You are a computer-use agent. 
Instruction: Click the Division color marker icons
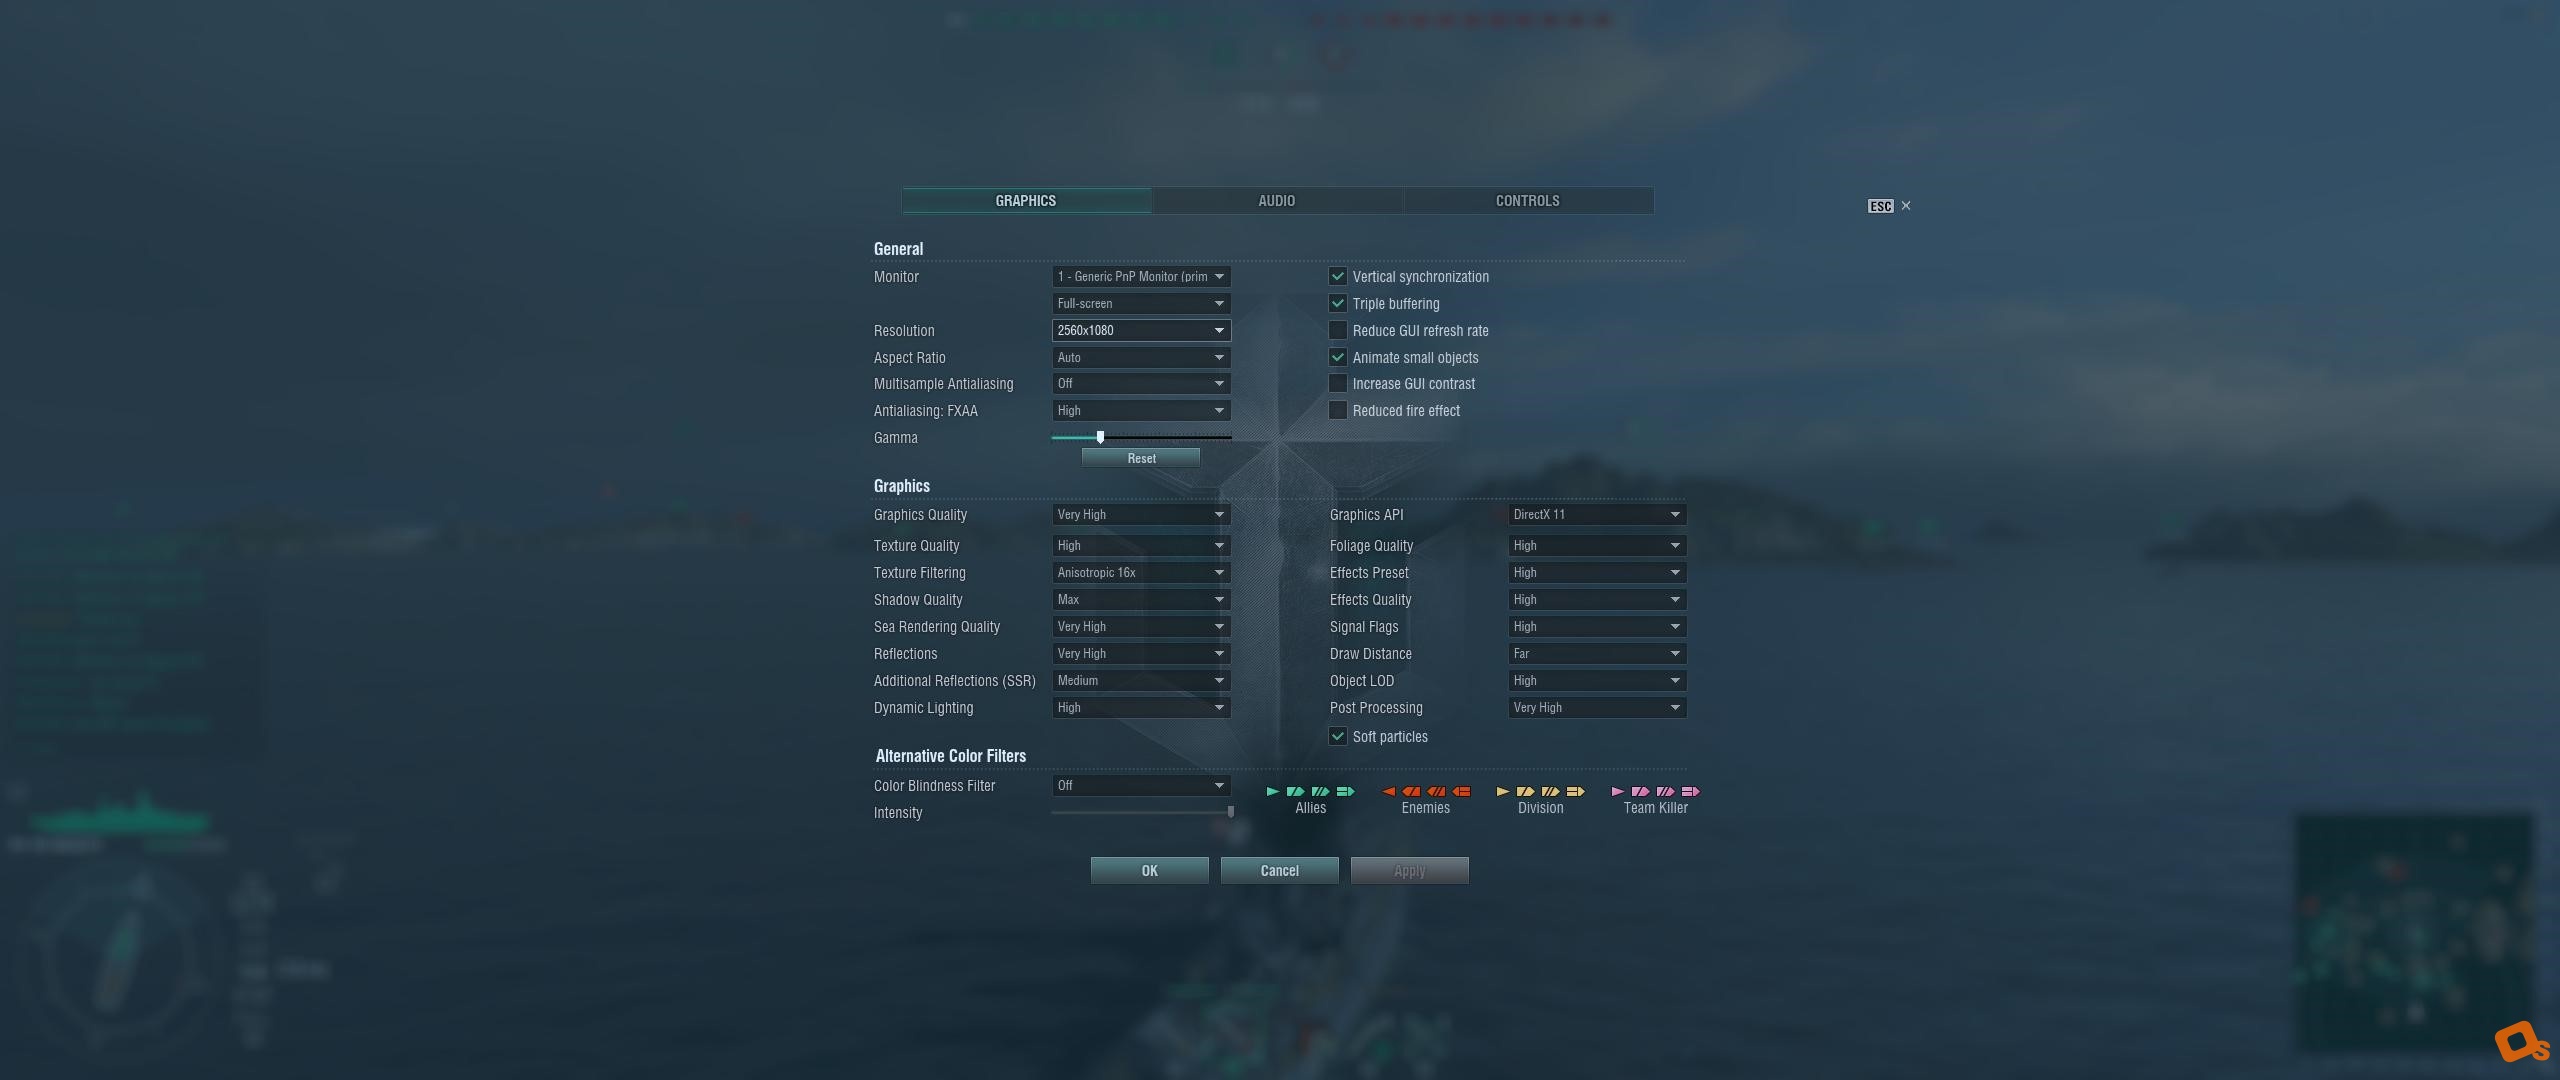[x=1540, y=791]
